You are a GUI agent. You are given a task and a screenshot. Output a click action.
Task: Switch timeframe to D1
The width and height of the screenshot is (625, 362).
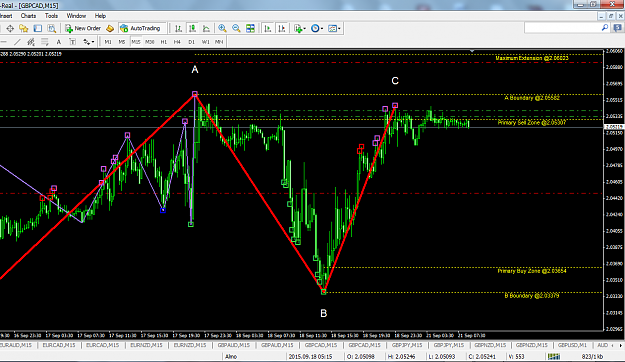pyautogui.click(x=191, y=42)
